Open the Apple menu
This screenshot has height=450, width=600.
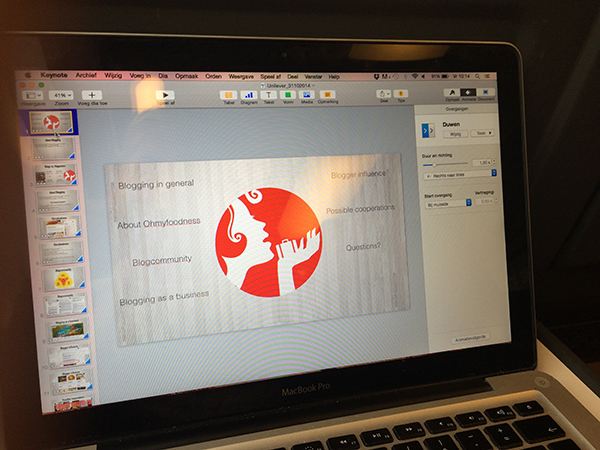28,75
